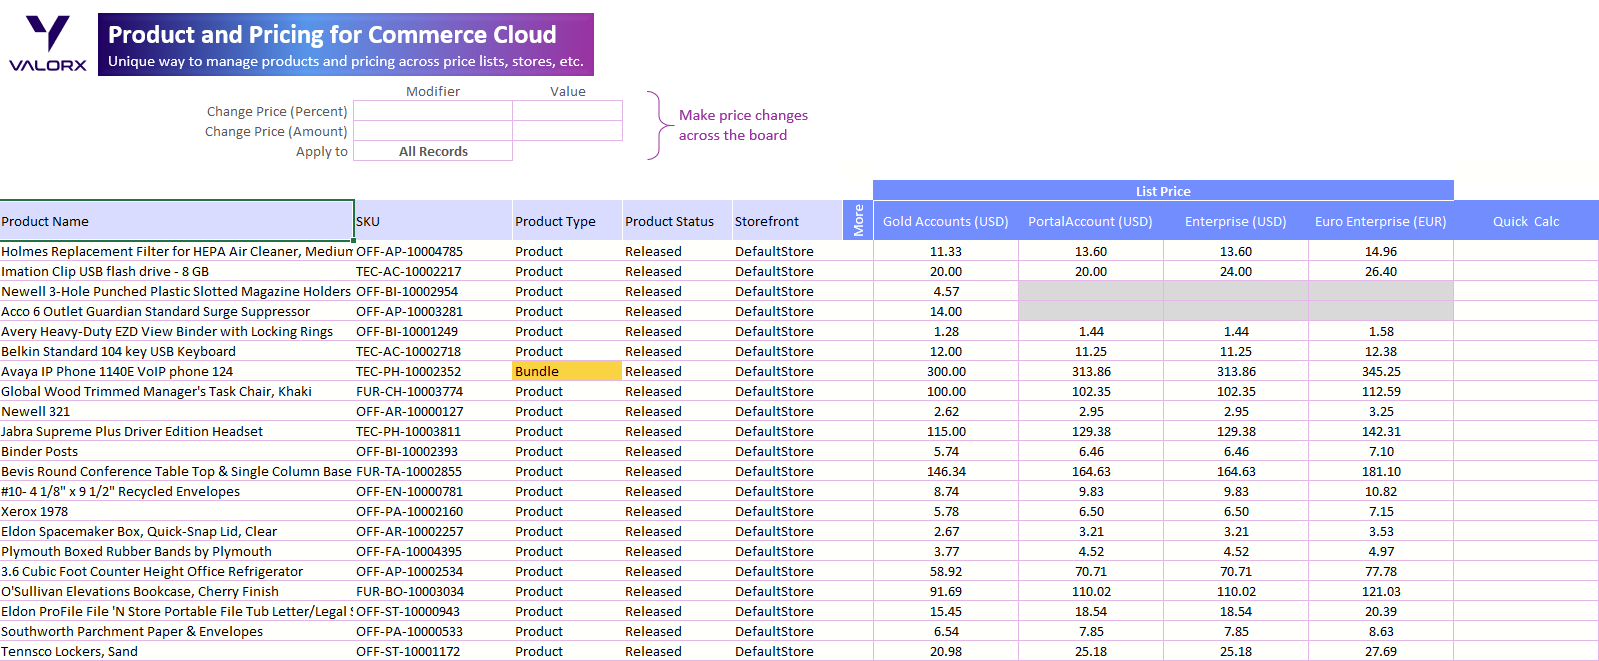The width and height of the screenshot is (1599, 661).
Task: Select the Gold Accounts price 91.69
Action: click(x=946, y=591)
